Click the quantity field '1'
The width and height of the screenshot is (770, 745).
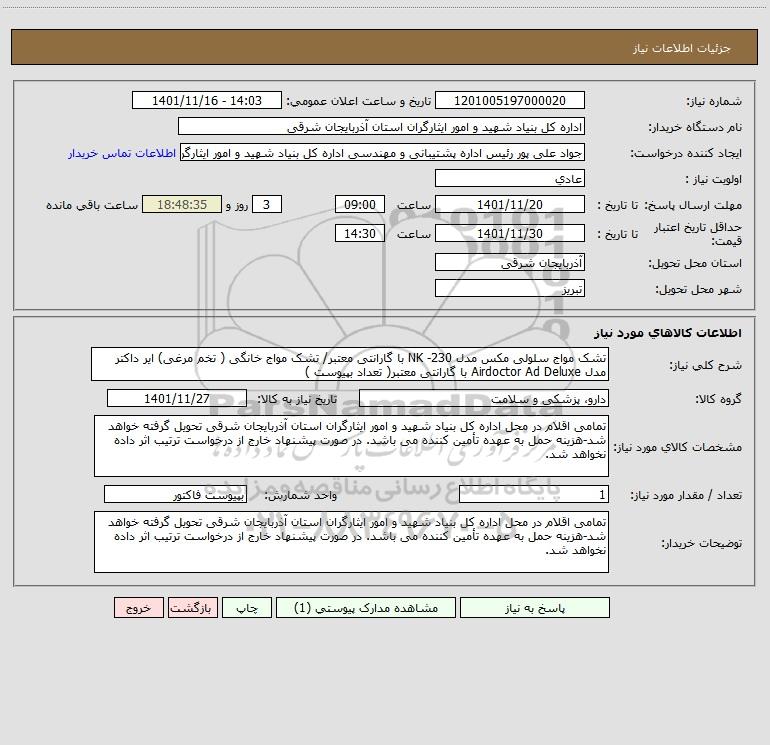click(534, 494)
